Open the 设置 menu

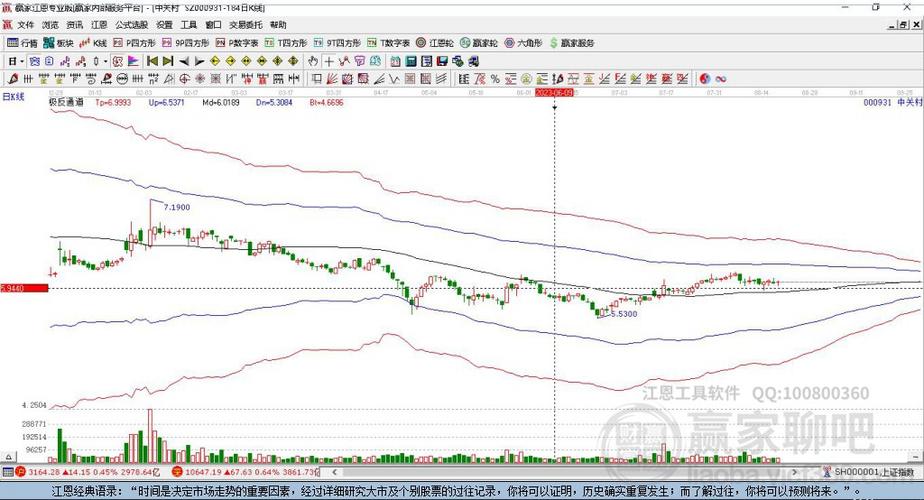point(164,25)
